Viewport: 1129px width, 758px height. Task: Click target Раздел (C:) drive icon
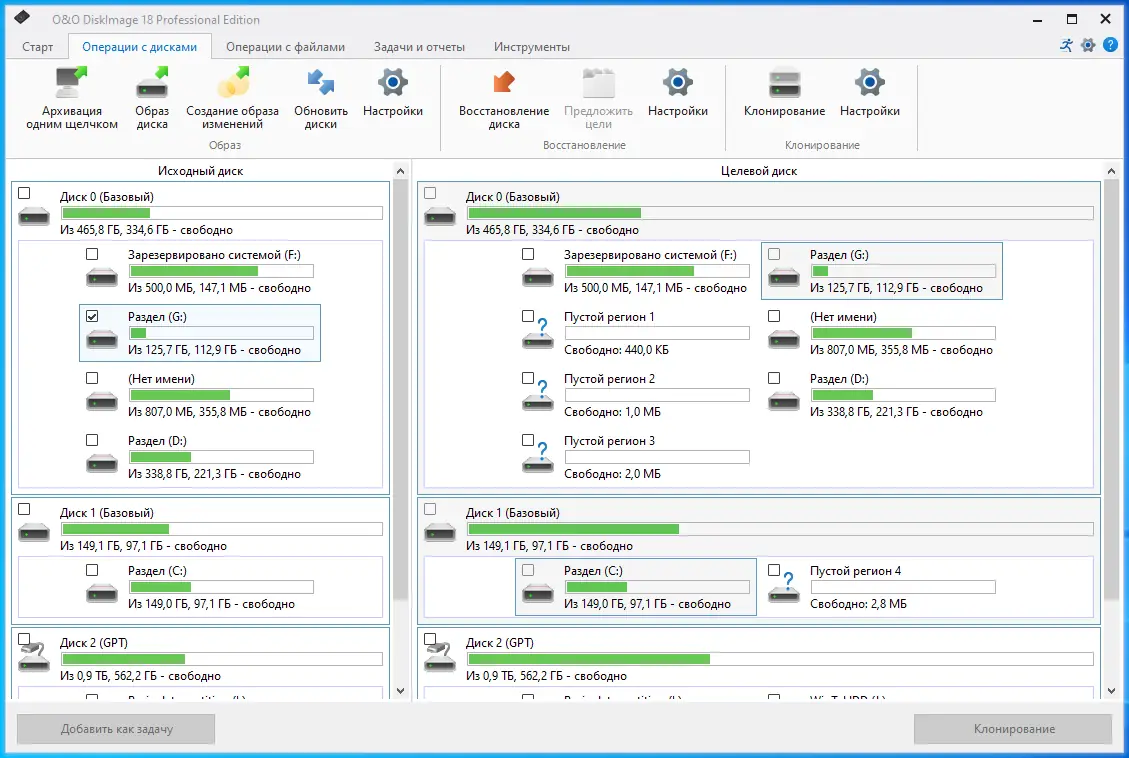click(x=538, y=593)
